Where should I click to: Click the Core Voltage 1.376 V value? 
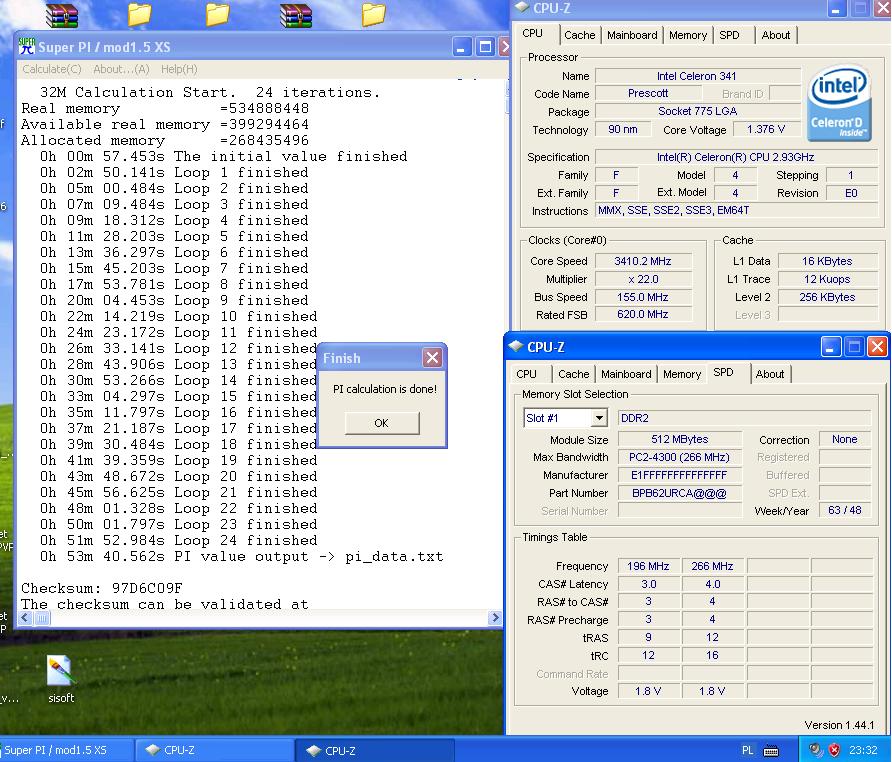coord(766,129)
